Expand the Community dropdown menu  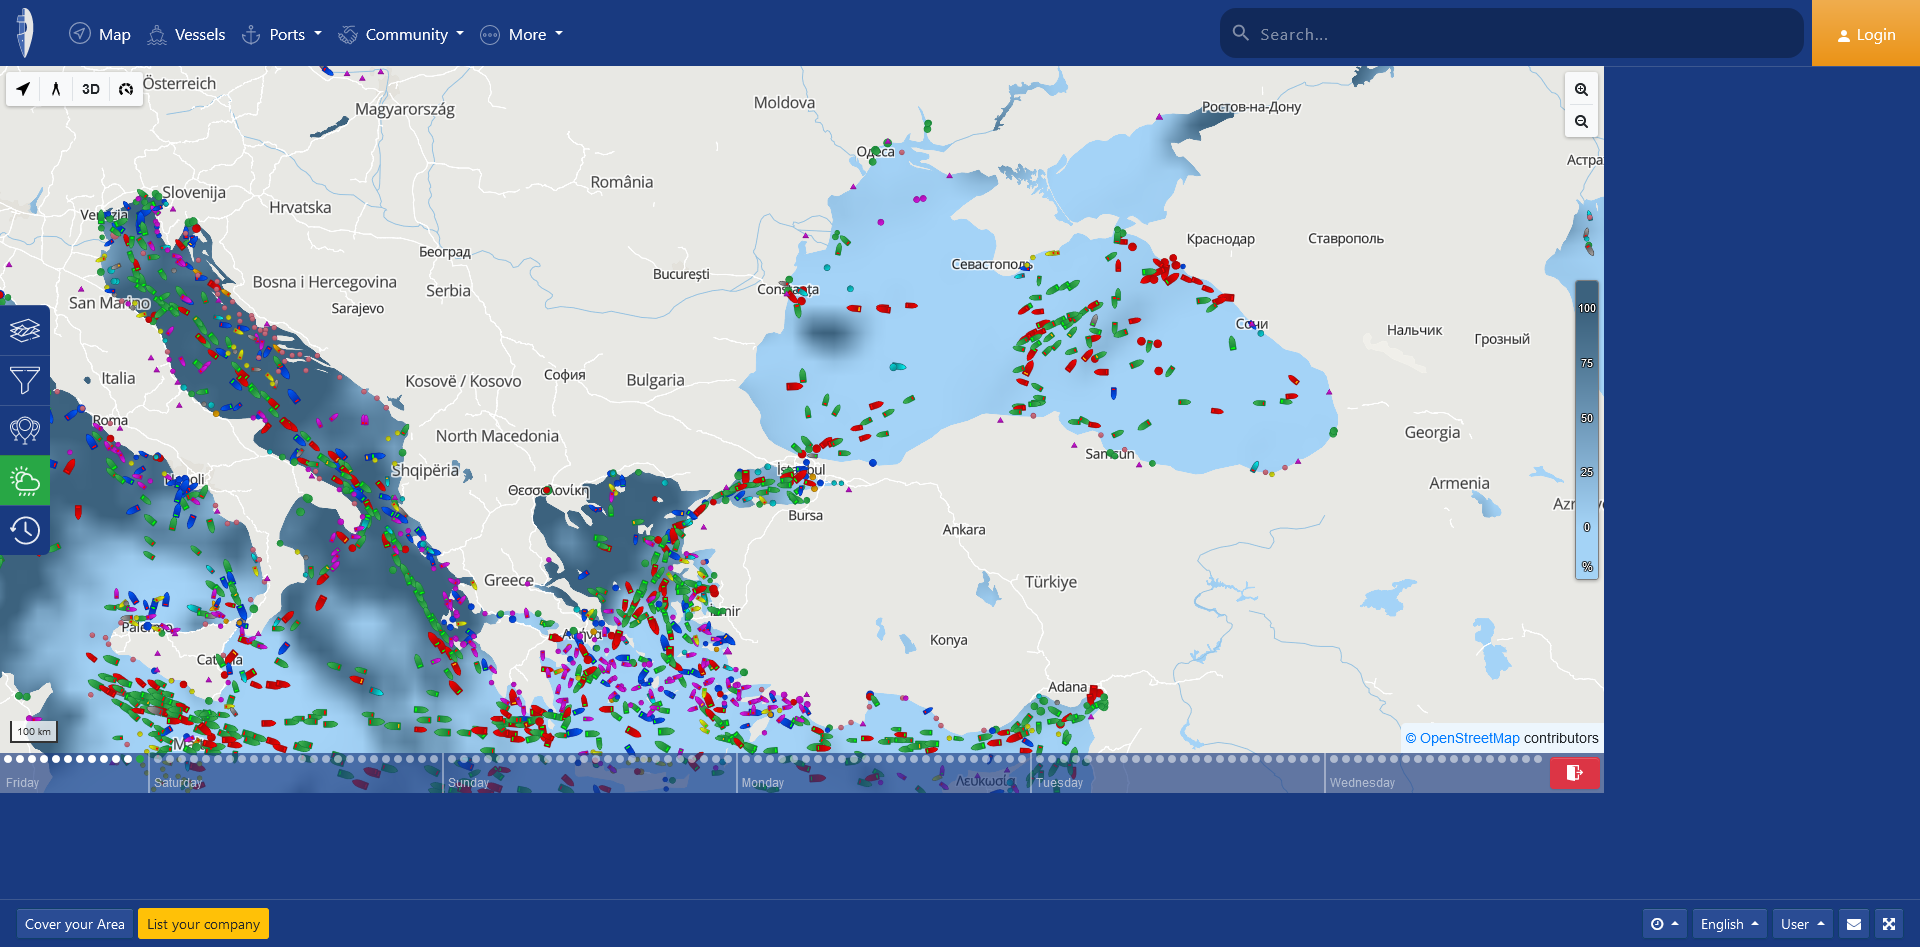pos(401,34)
